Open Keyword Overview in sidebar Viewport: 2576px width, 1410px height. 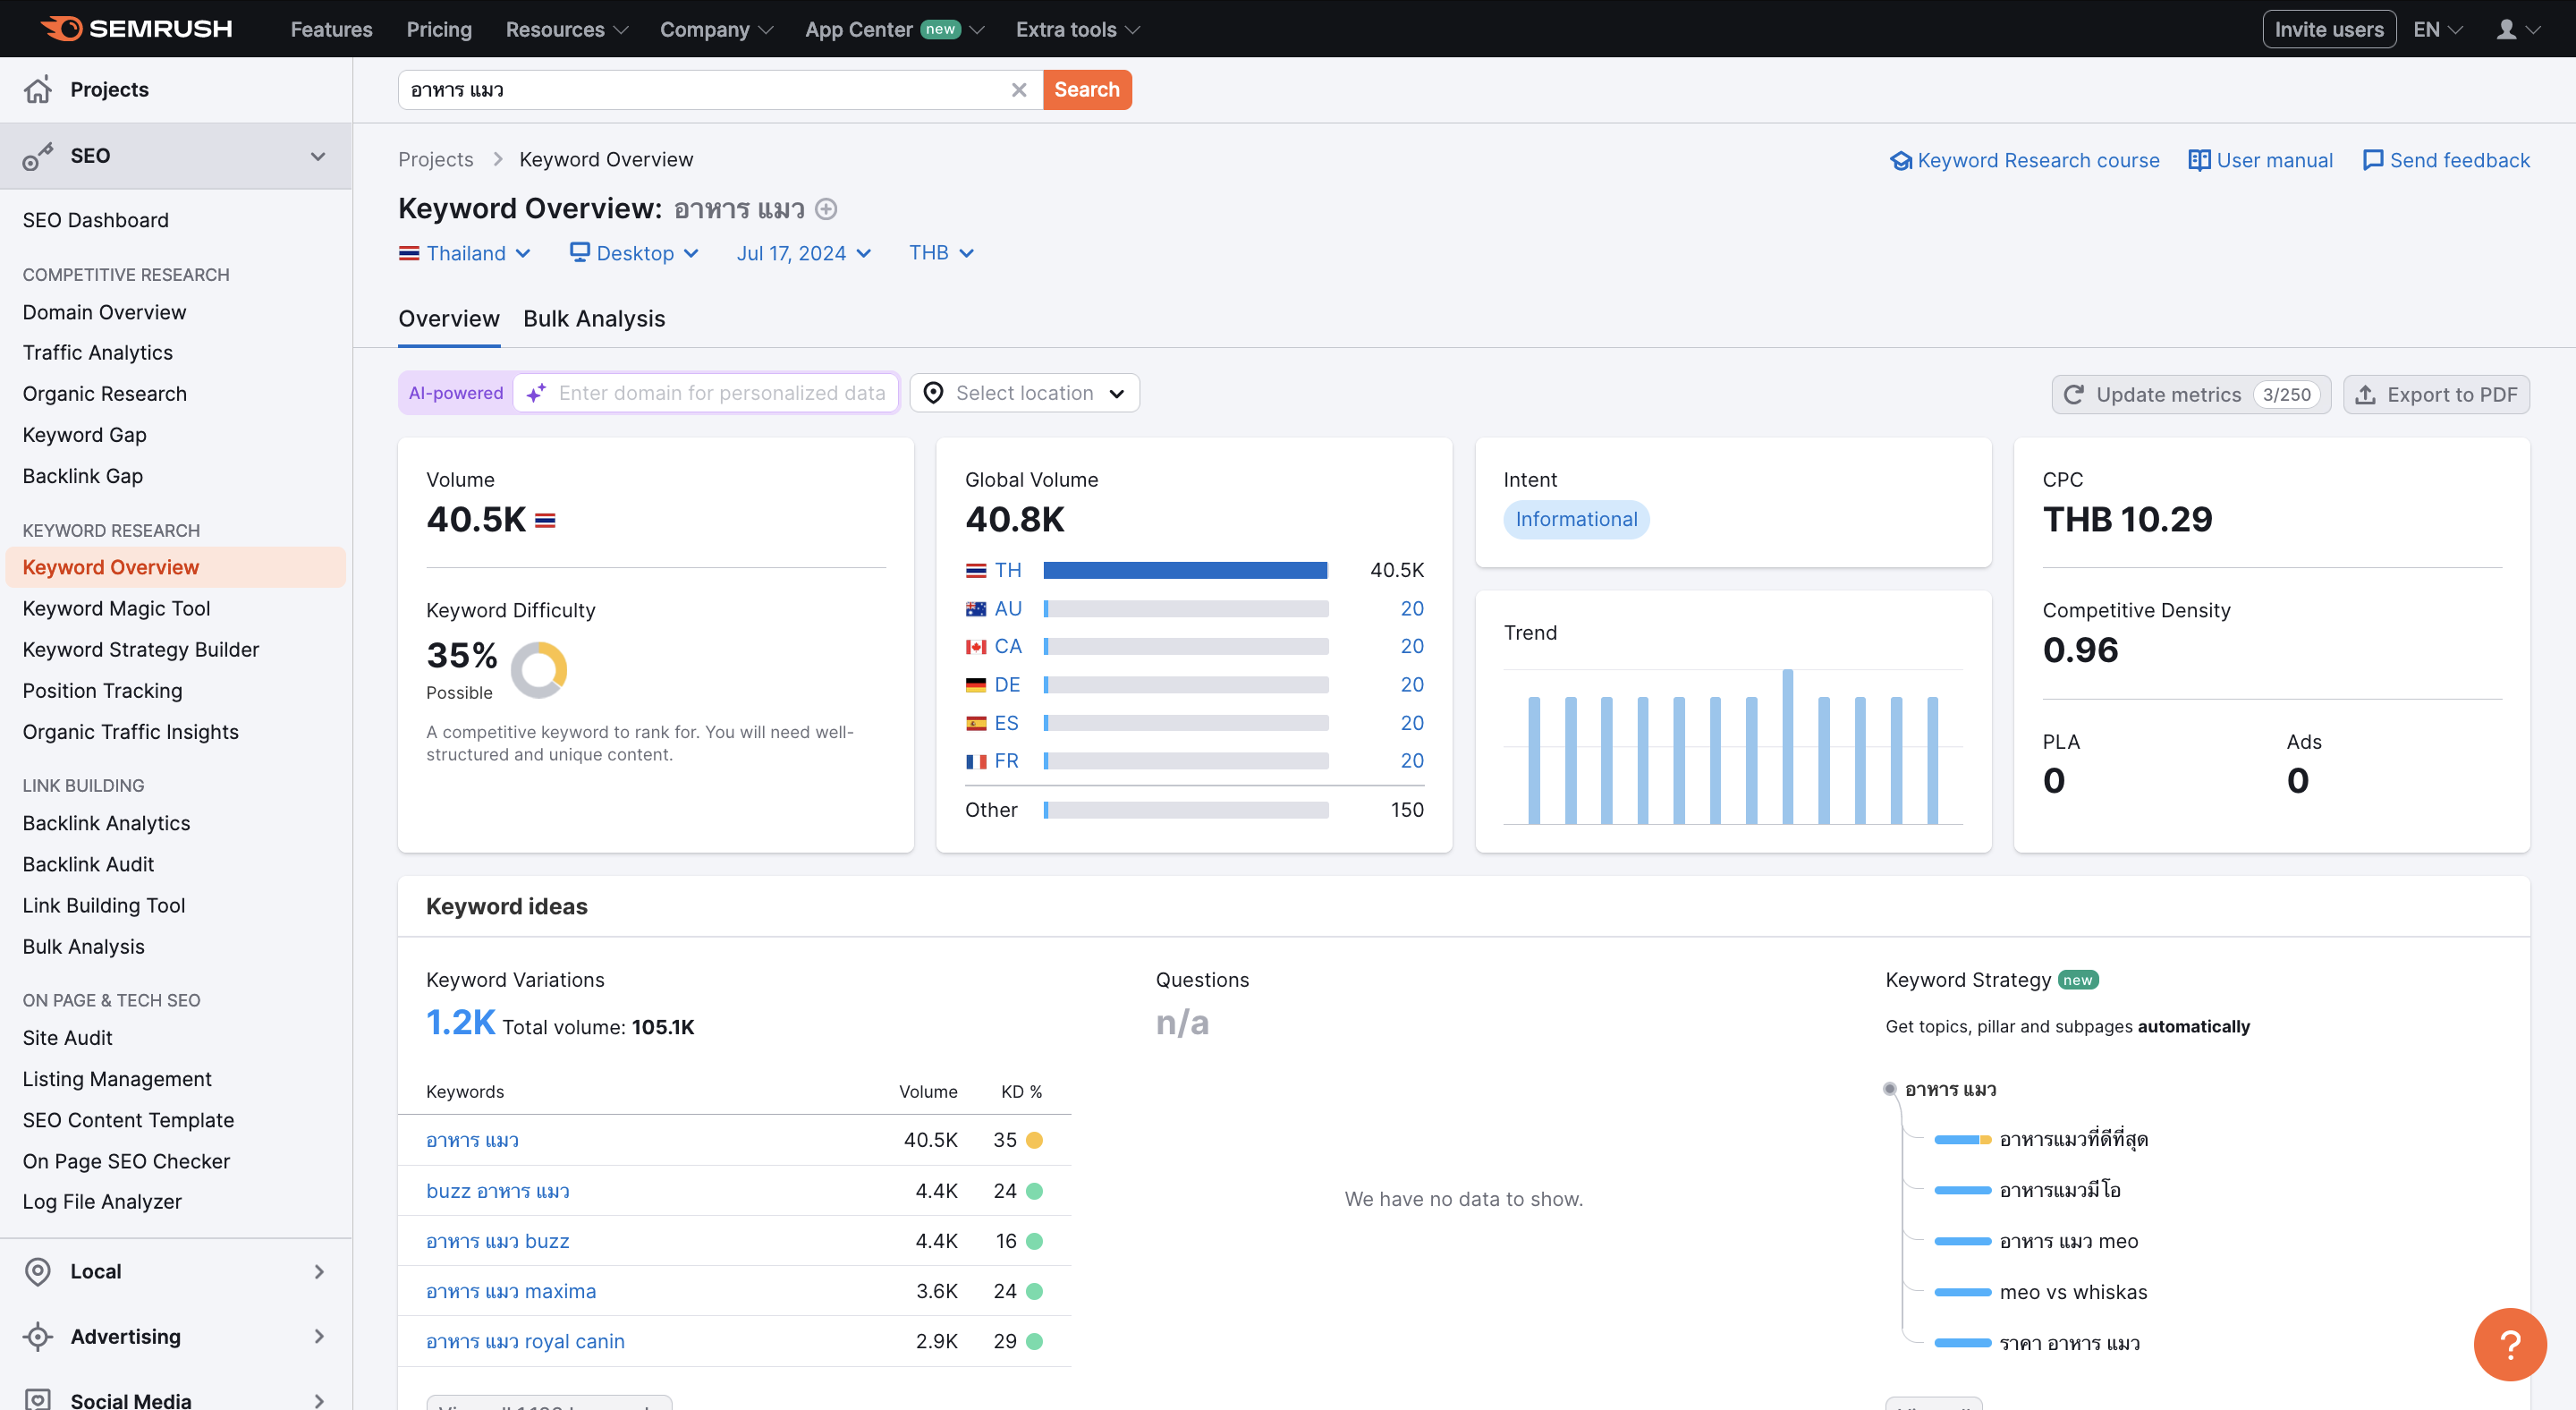click(176, 567)
